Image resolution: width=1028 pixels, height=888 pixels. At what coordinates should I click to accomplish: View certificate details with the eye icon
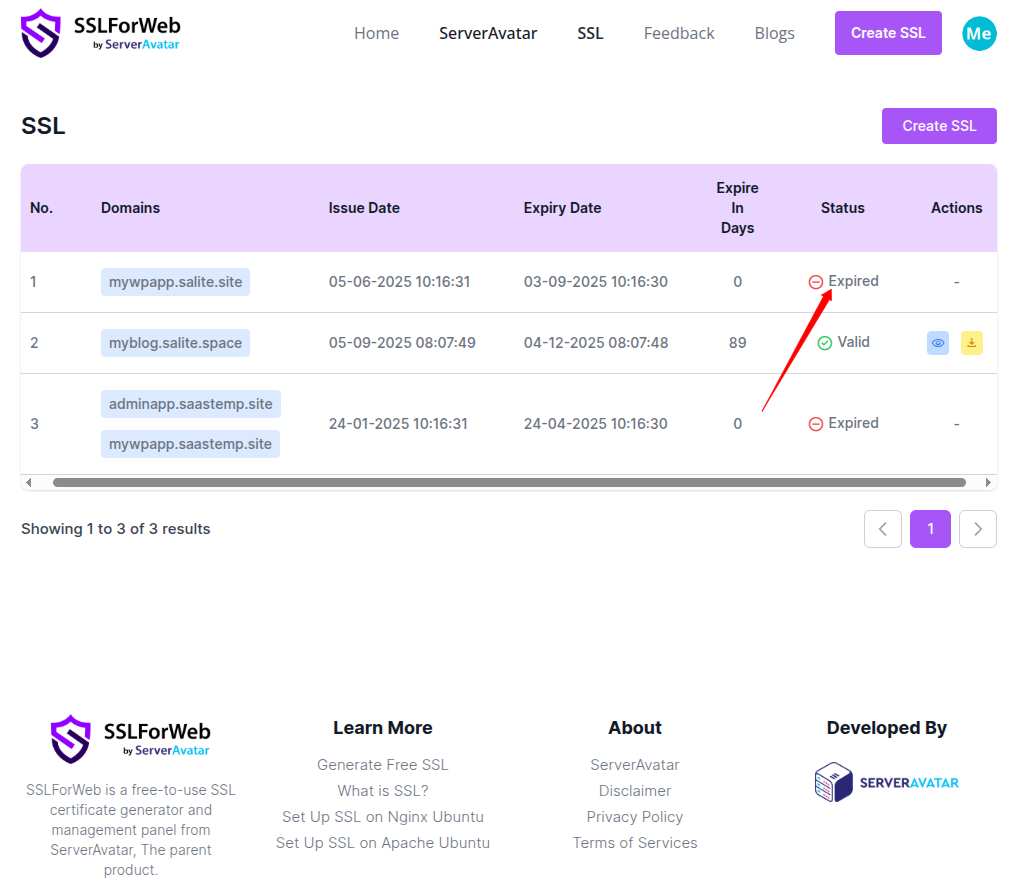937,342
